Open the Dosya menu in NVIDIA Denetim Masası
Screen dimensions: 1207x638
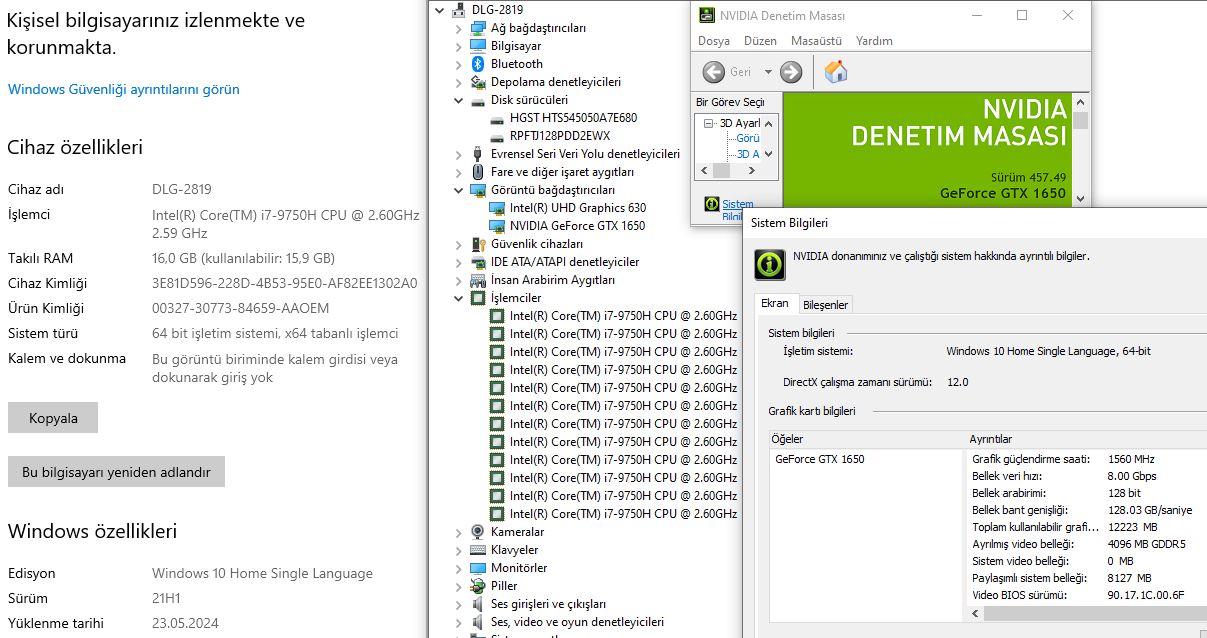pyautogui.click(x=714, y=41)
